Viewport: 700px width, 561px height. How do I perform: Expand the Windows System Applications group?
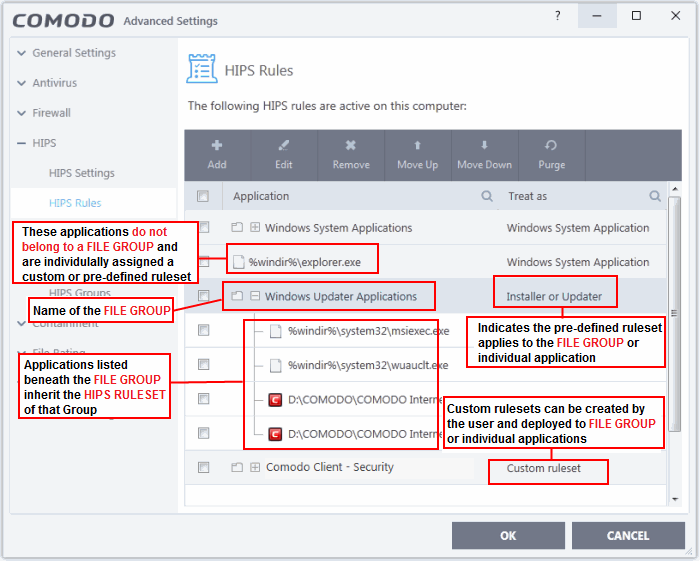[255, 228]
